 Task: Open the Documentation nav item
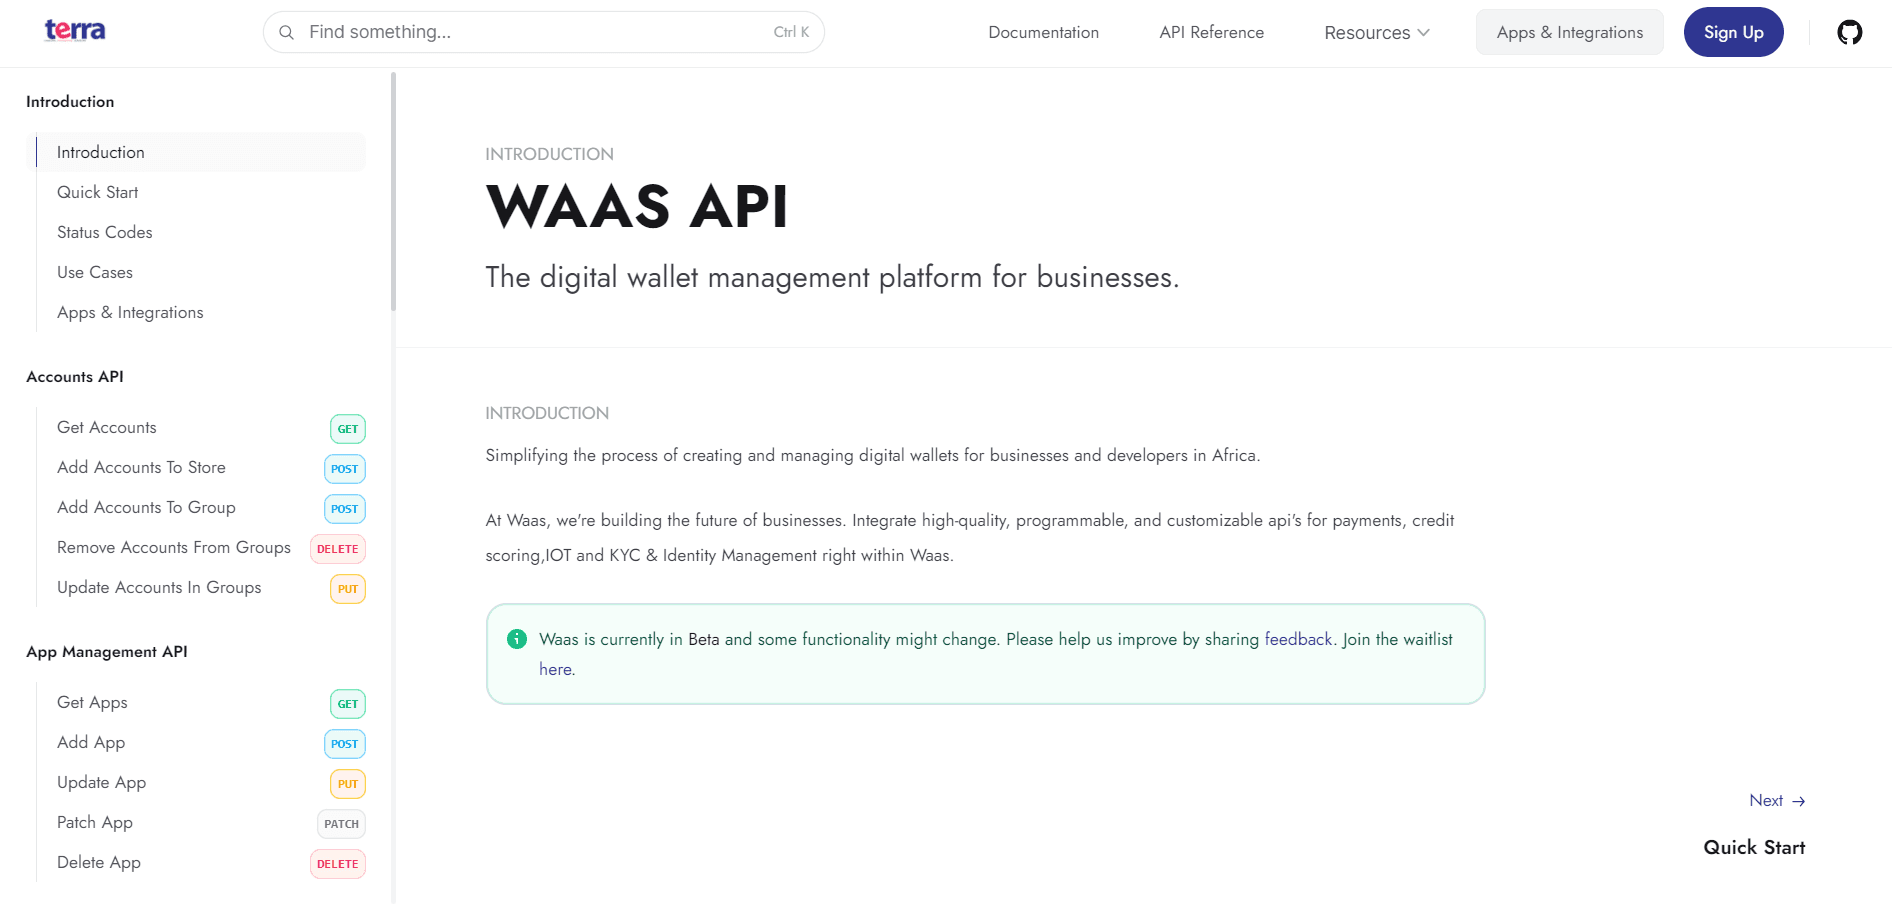[1043, 33]
